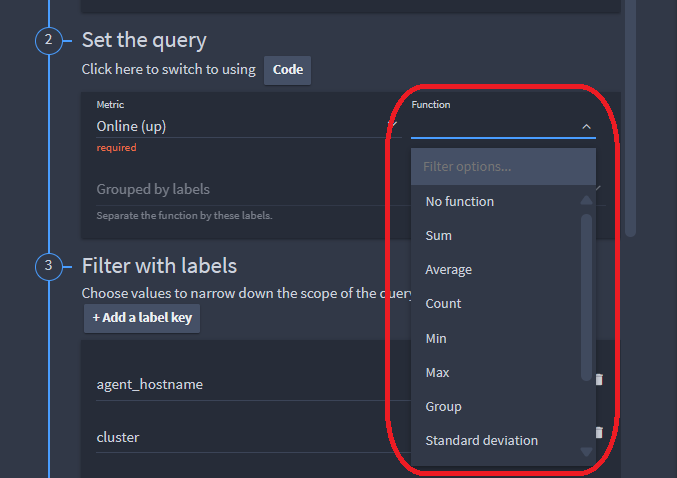Click the function list scrollbar thumb
This screenshot has height=478, width=677.
point(586,297)
